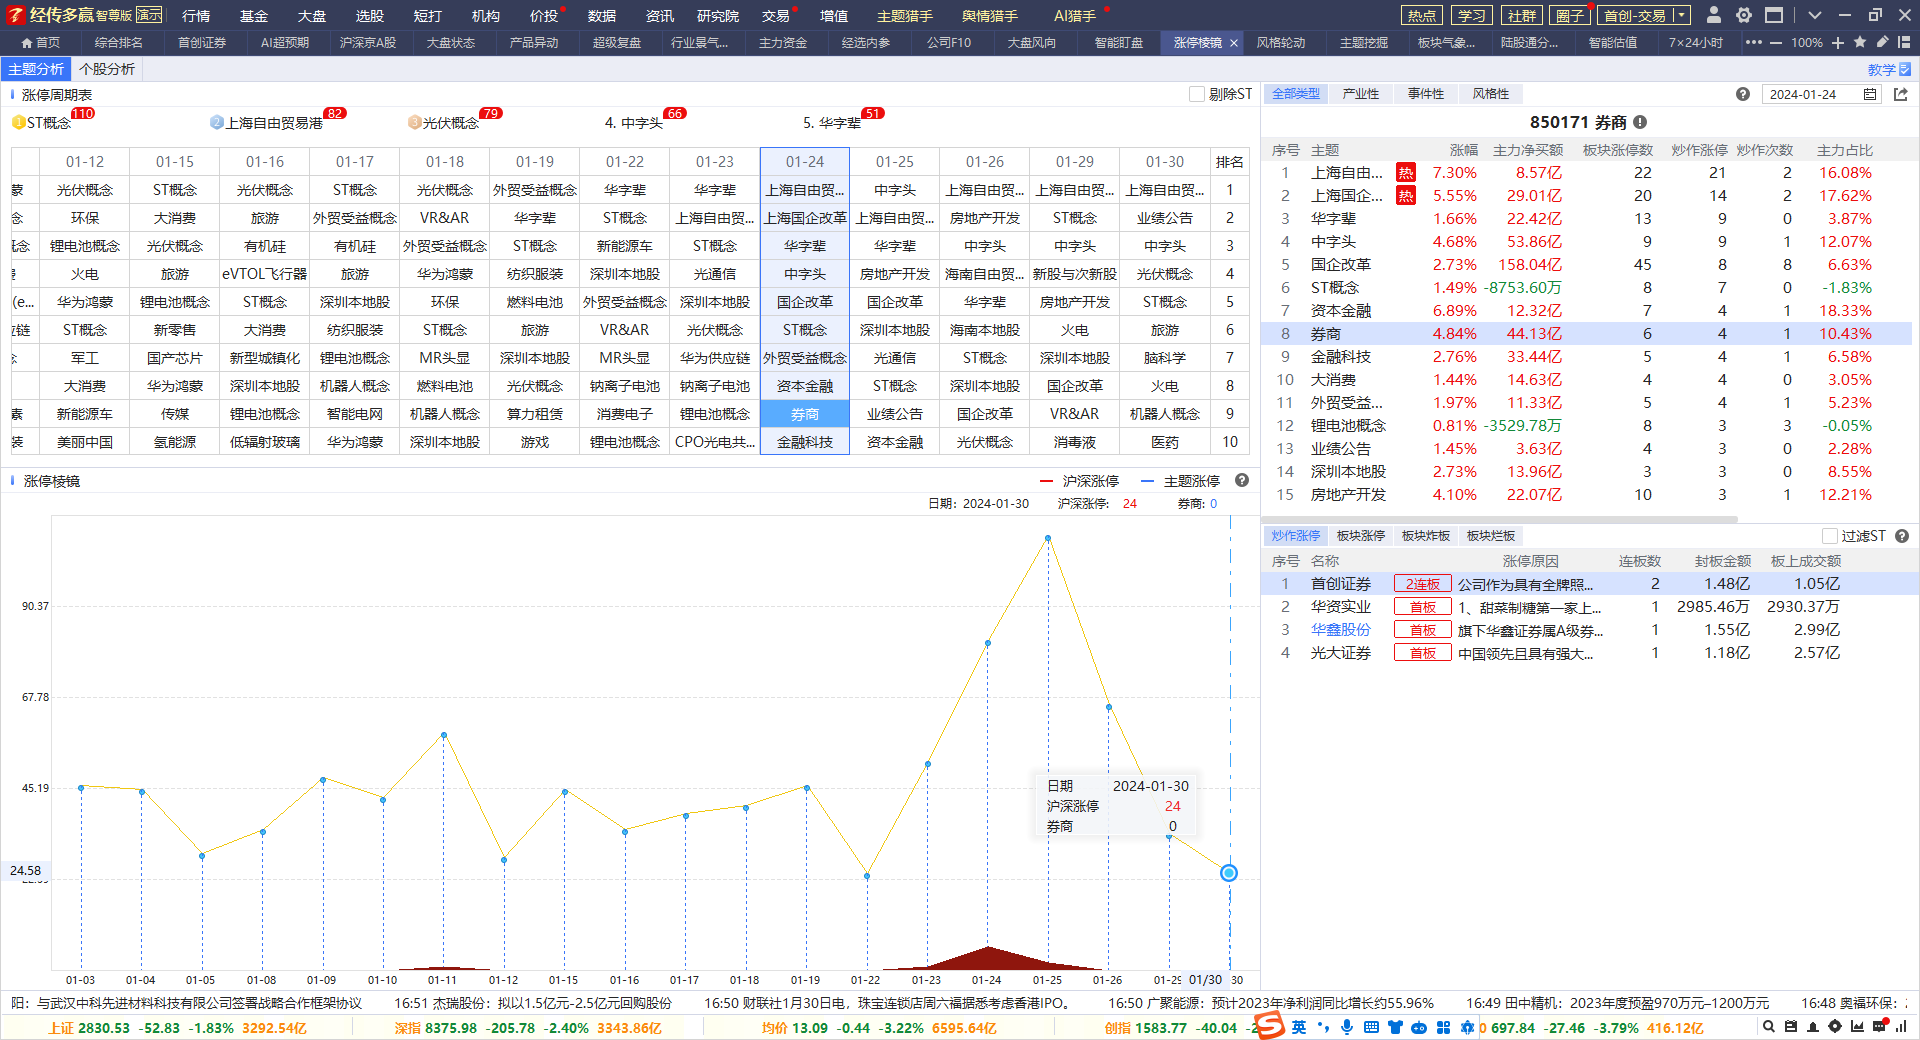The image size is (1920, 1040).
Task: Switch to the 个股分析 tab
Action: click(x=107, y=69)
